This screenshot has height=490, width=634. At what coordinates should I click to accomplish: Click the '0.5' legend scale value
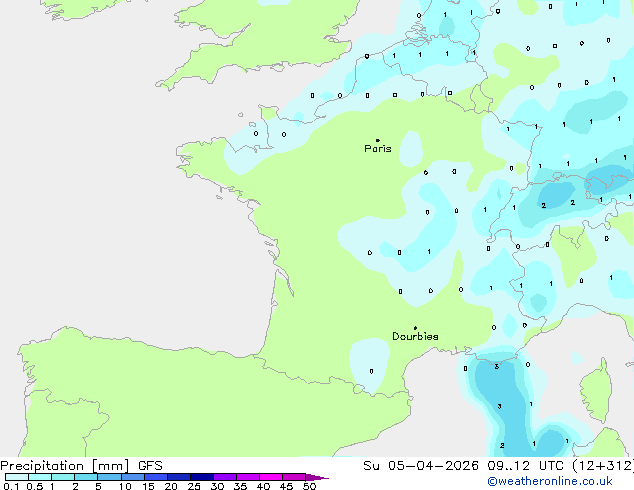coord(35,486)
